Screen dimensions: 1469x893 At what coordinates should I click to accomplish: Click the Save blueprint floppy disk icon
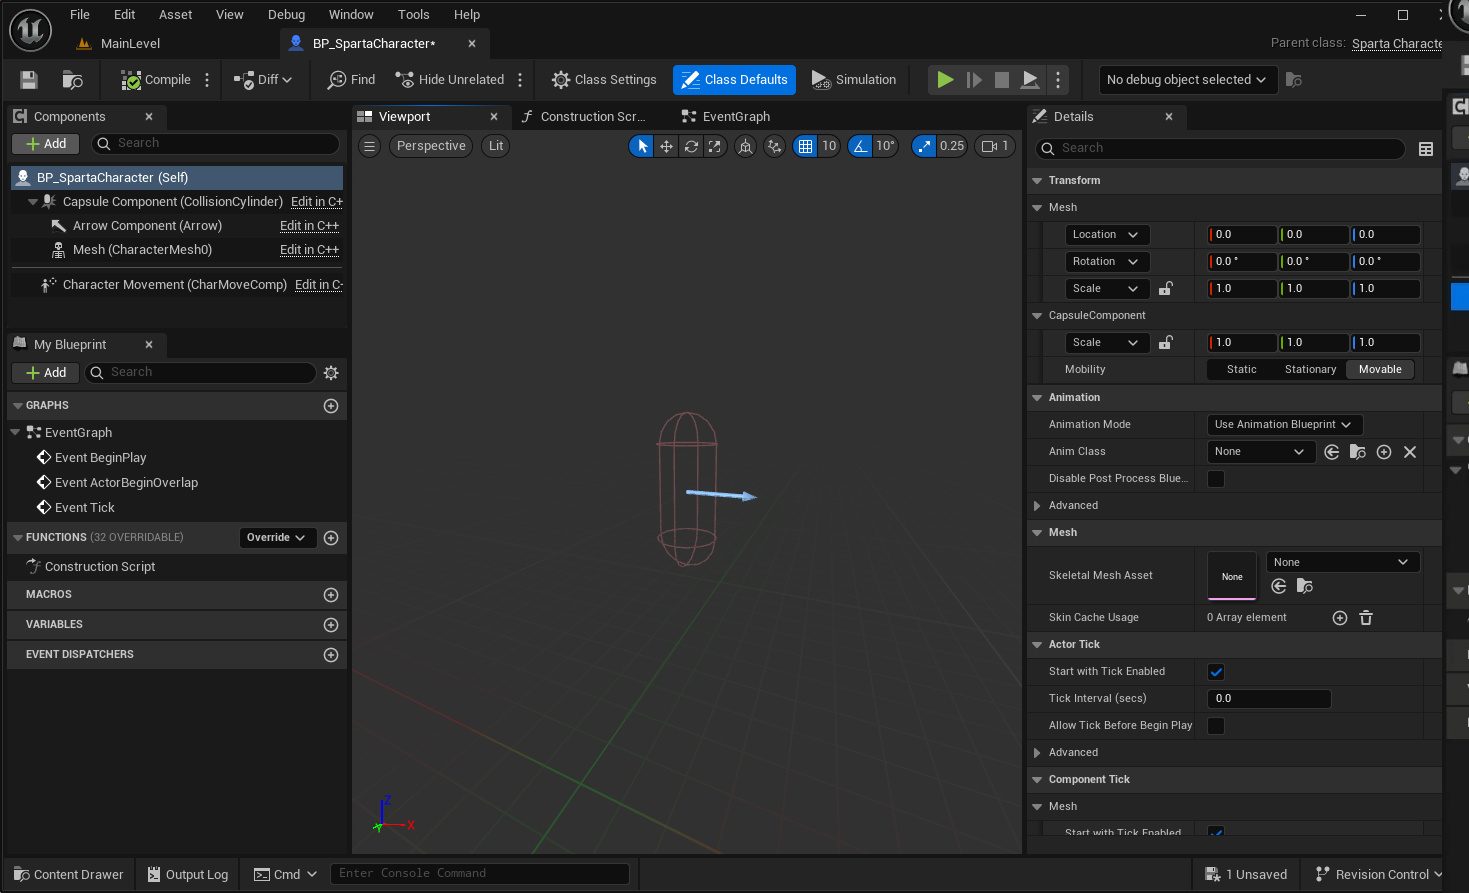pyautogui.click(x=29, y=80)
